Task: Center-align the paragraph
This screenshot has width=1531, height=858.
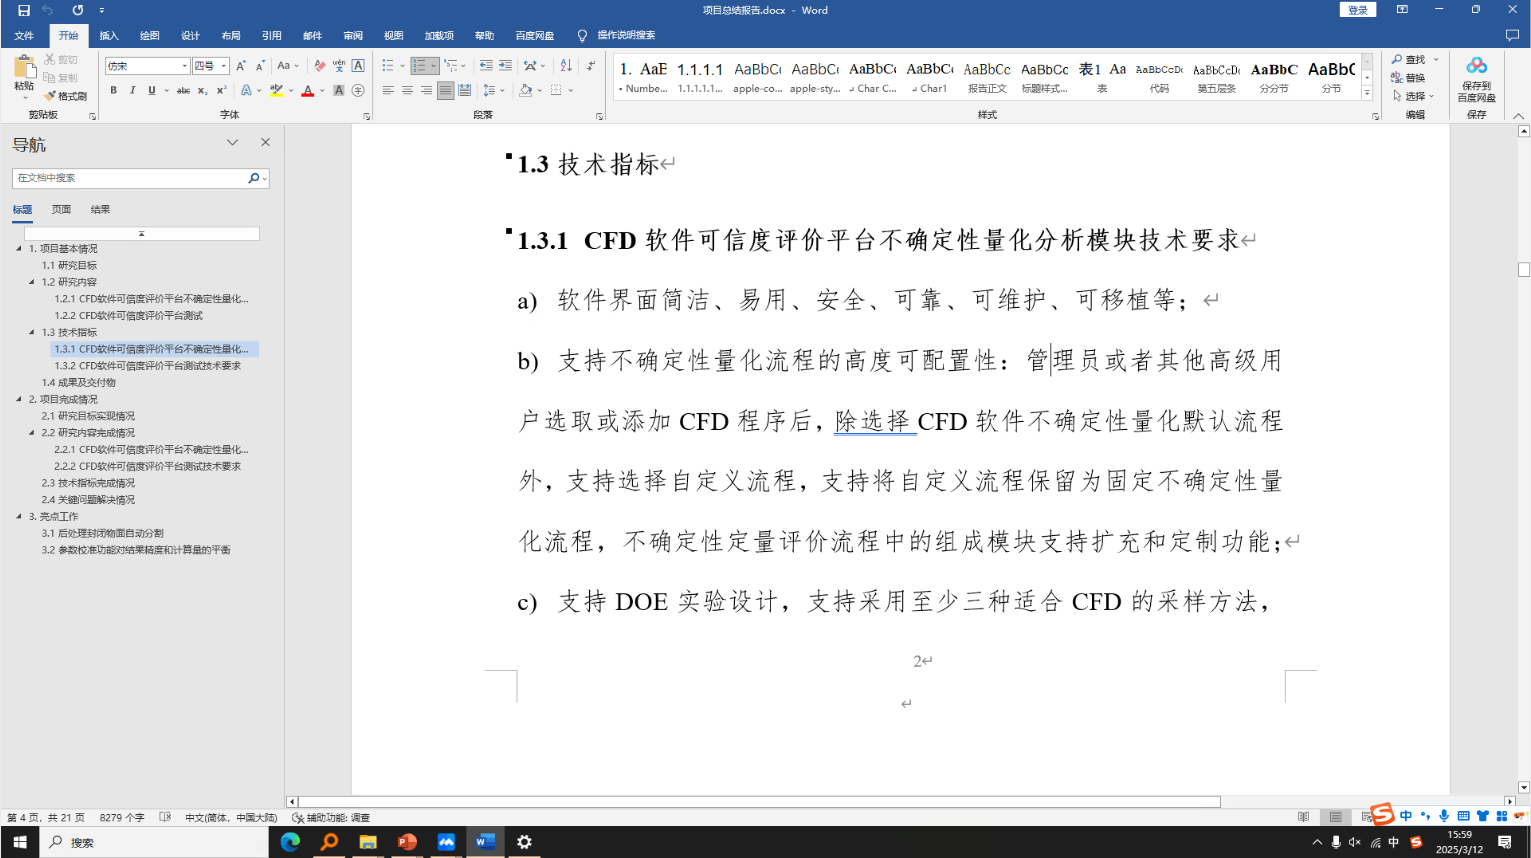Action: [407, 90]
